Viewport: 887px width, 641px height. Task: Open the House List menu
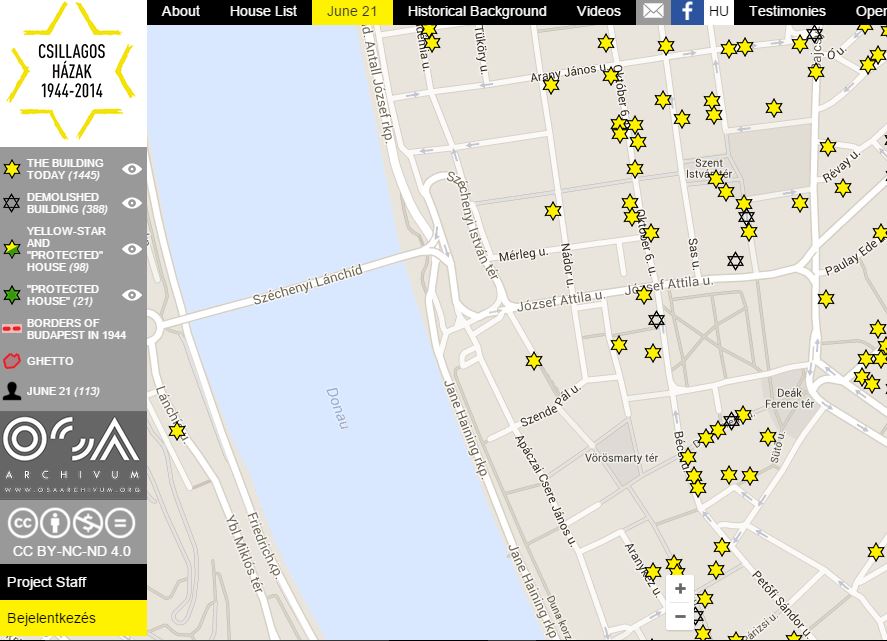tap(263, 11)
